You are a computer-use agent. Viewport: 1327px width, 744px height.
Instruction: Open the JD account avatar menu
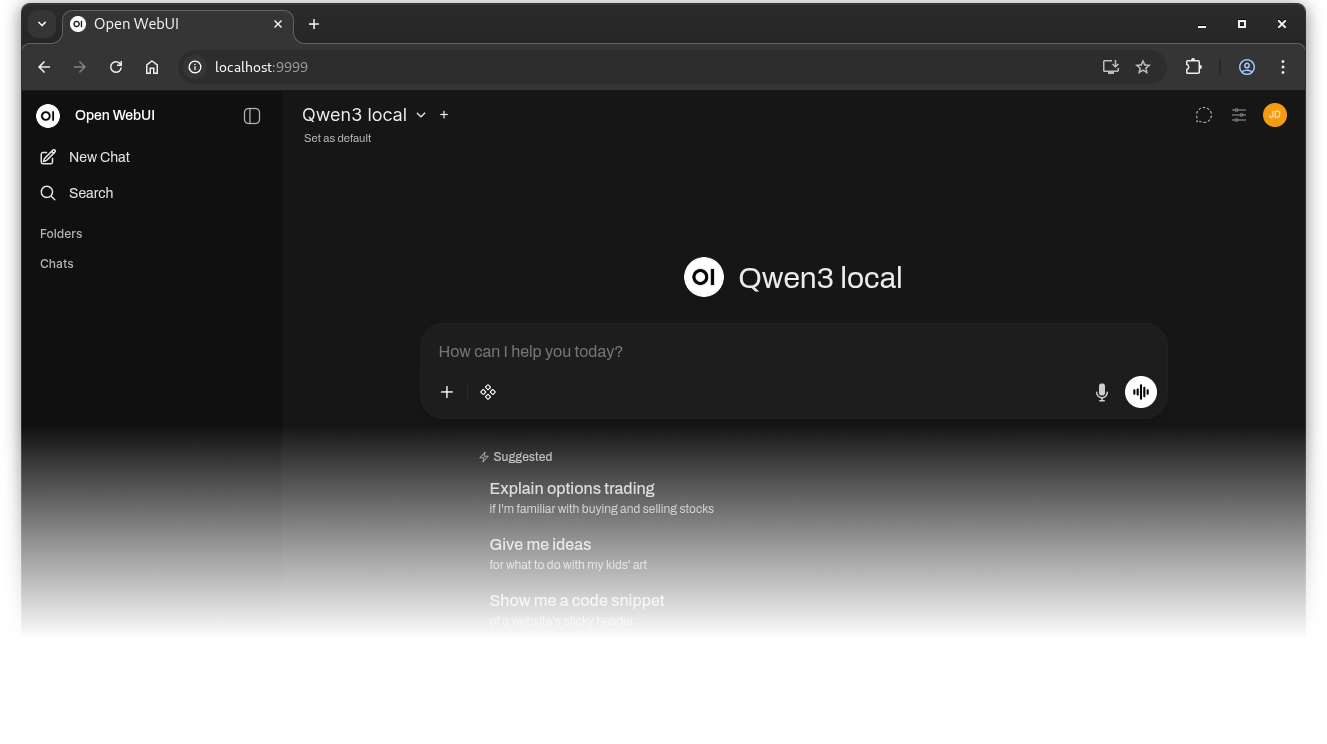[x=1274, y=115]
